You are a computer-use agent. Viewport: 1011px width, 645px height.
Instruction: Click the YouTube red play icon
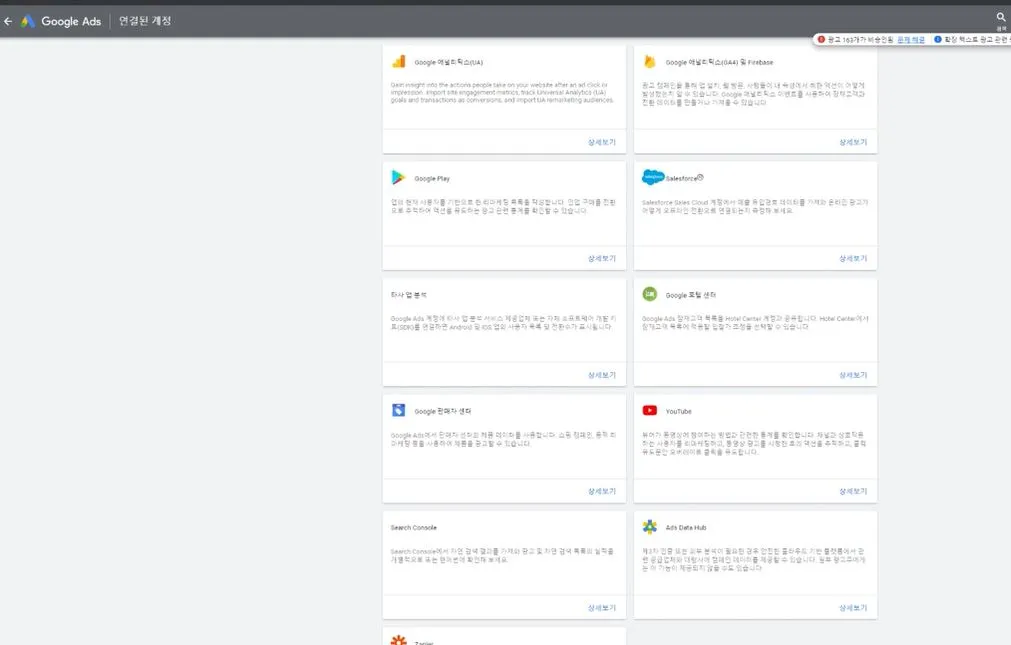(649, 410)
